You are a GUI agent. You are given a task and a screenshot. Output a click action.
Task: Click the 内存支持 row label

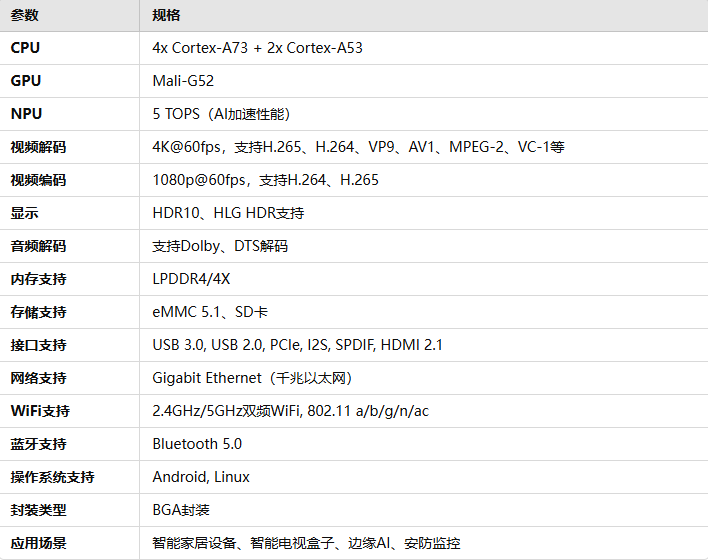coord(38,279)
